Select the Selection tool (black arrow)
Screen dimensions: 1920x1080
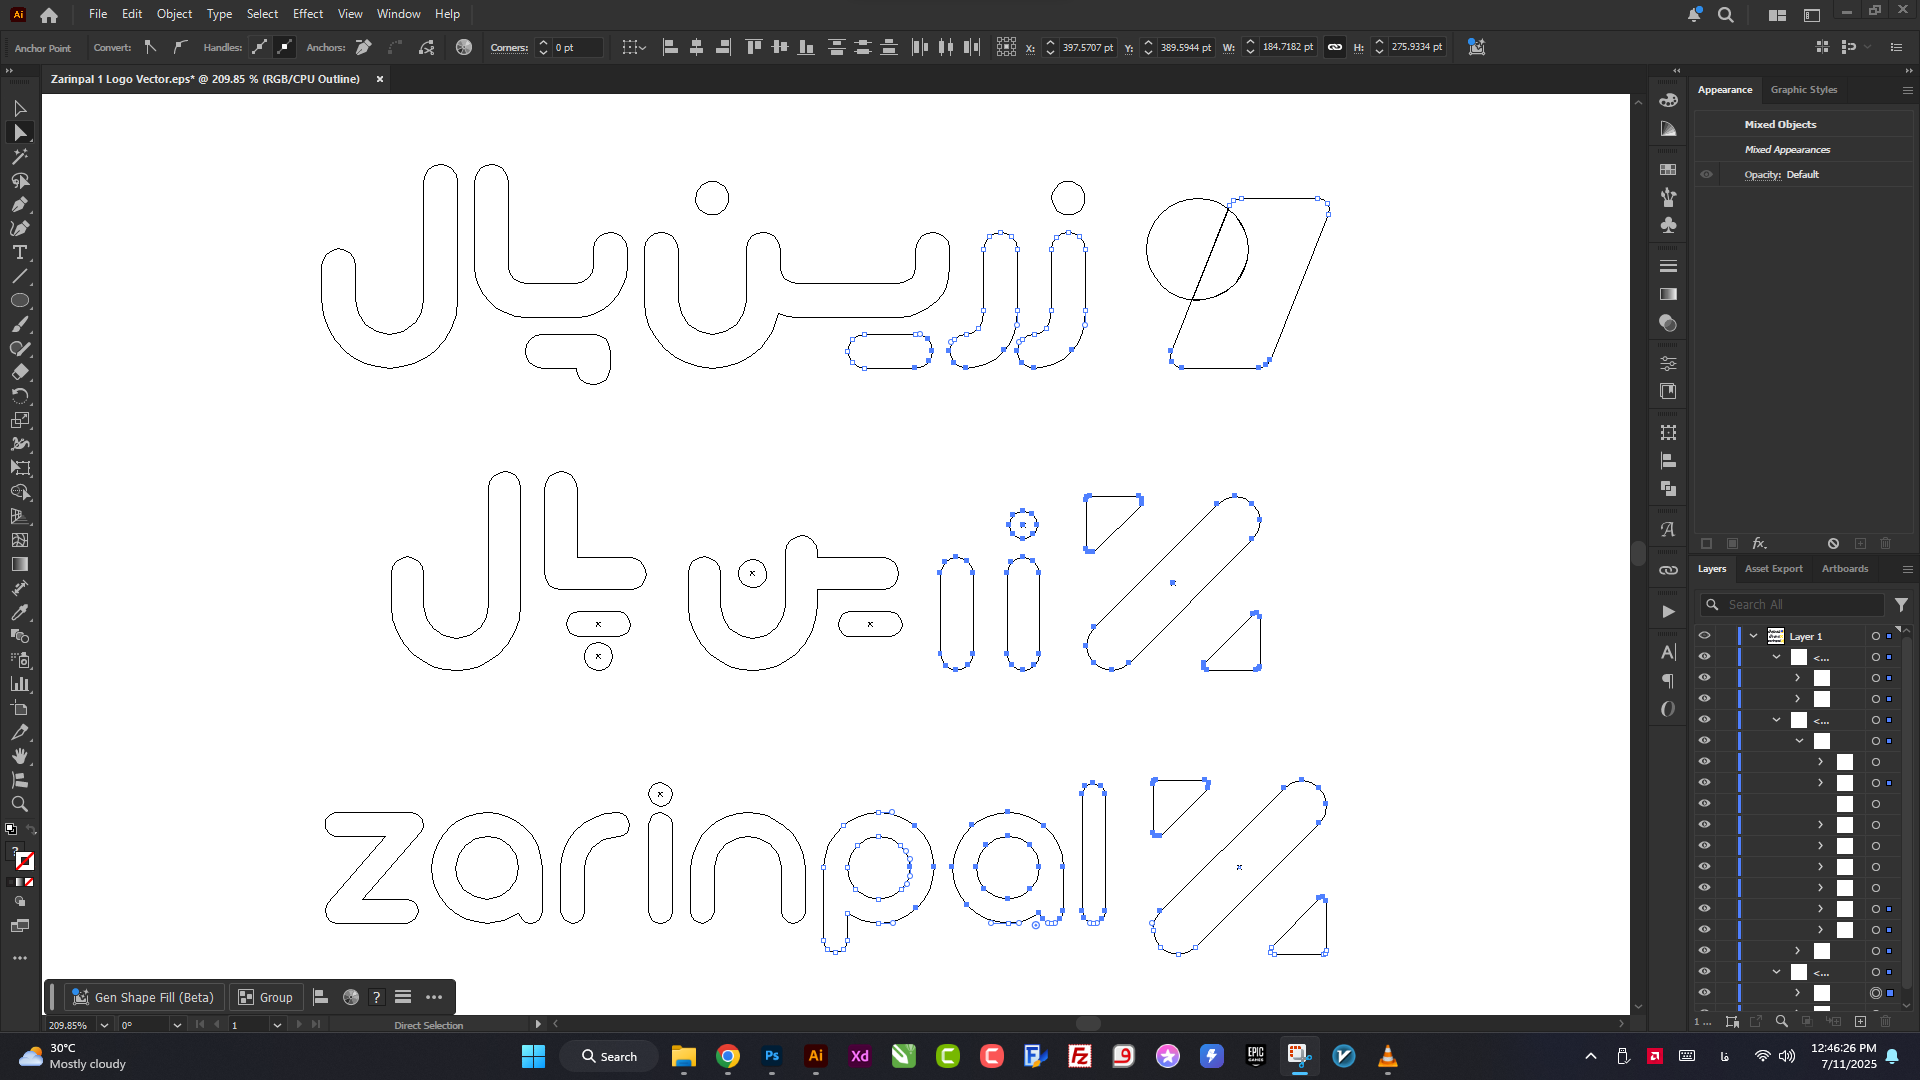point(20,108)
